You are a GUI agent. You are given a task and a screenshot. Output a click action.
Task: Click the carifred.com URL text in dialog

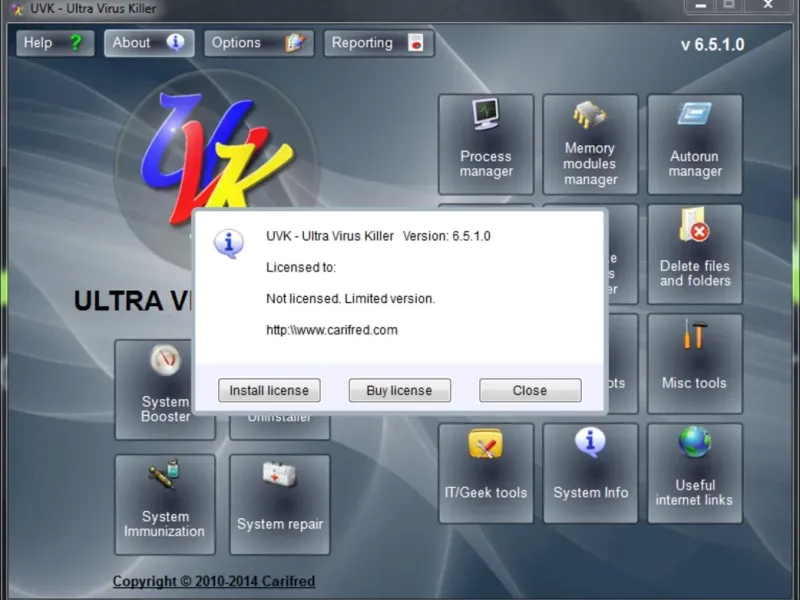coord(332,330)
